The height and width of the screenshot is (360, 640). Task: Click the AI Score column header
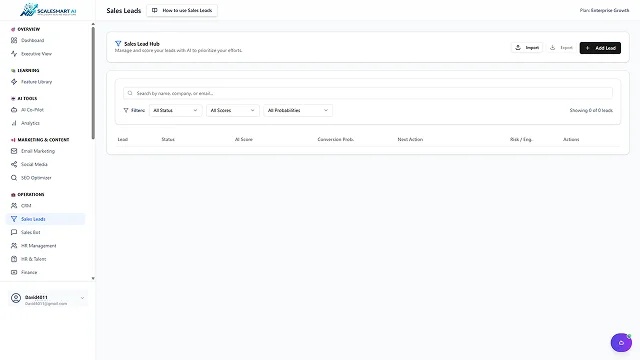pyautogui.click(x=244, y=140)
